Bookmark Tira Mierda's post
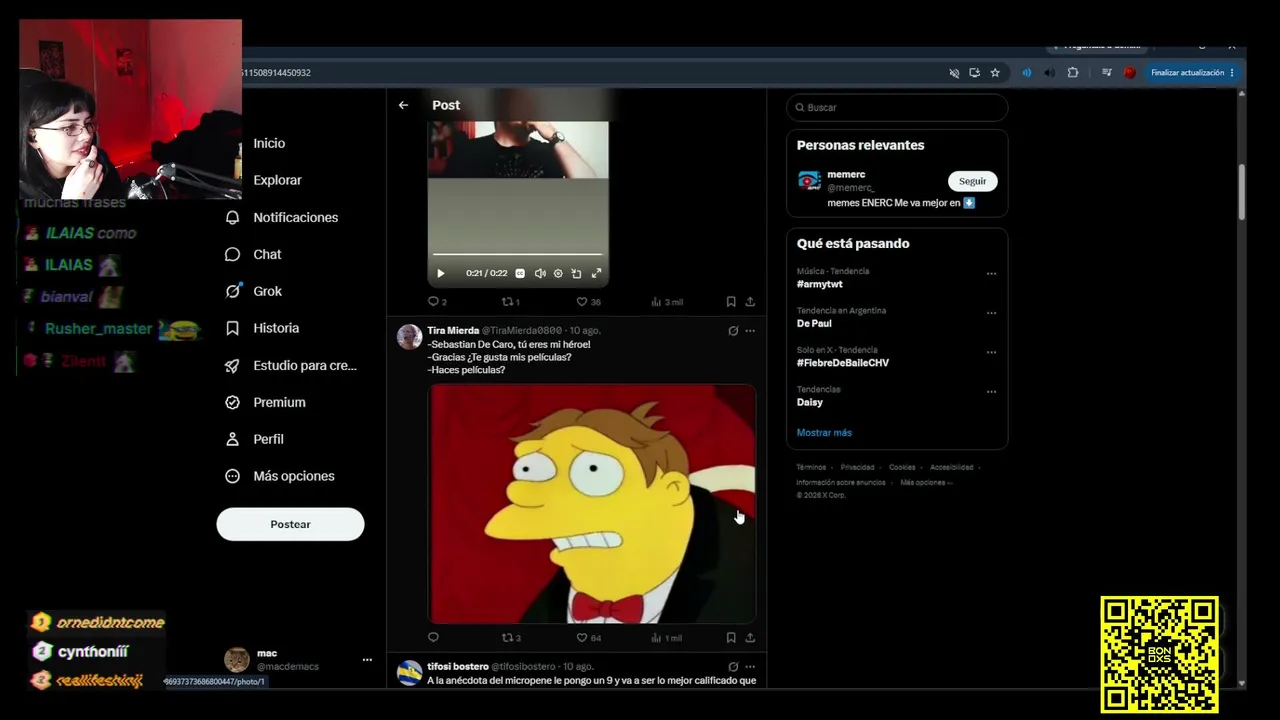 (731, 637)
